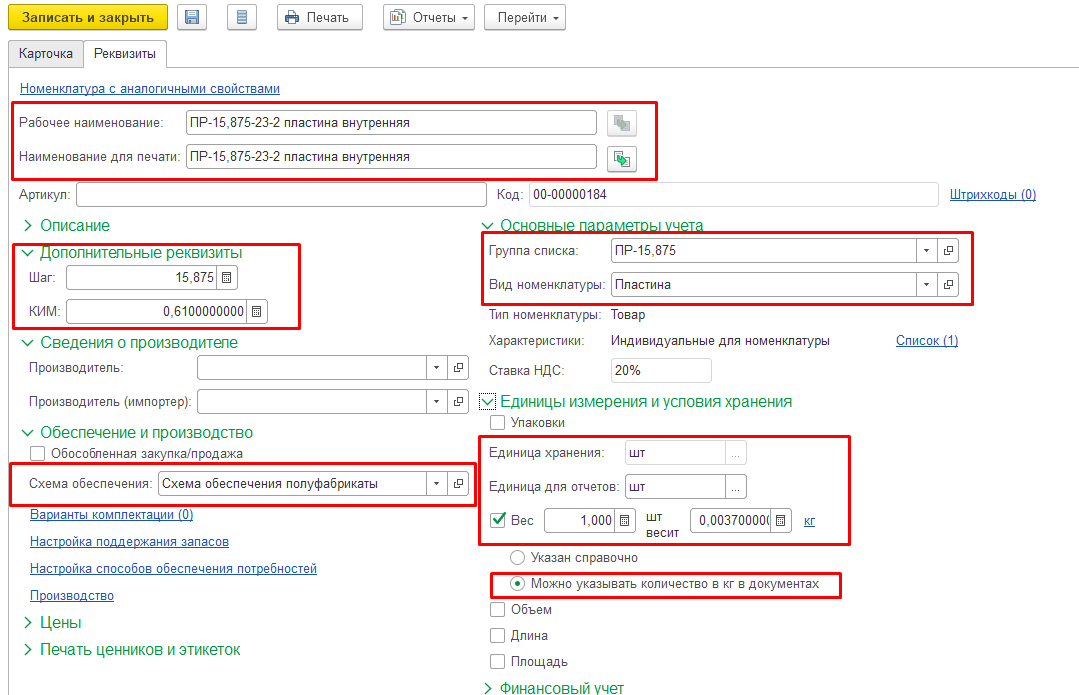
Task: Click the Печать button
Action: (320, 17)
